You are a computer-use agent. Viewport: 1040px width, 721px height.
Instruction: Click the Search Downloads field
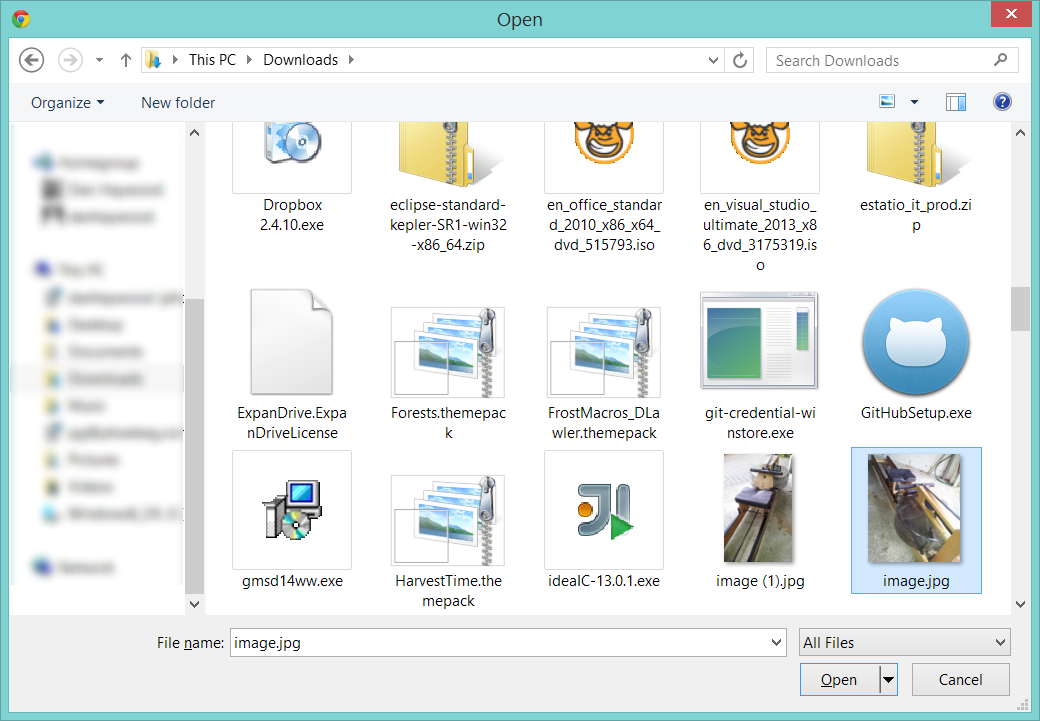(880, 60)
